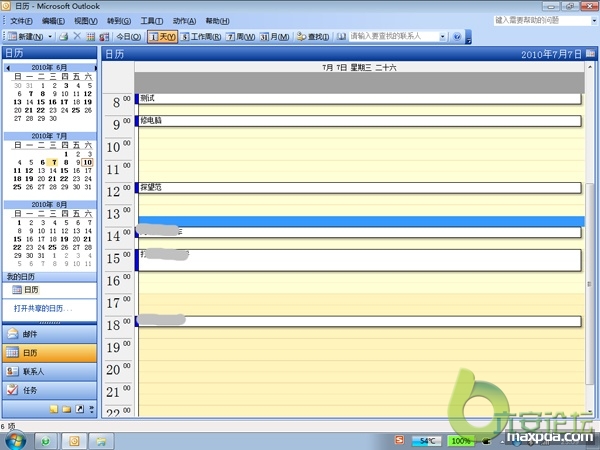600x450 pixels.
Task: Go to previous month arrow in date navigator
Action: 8,68
